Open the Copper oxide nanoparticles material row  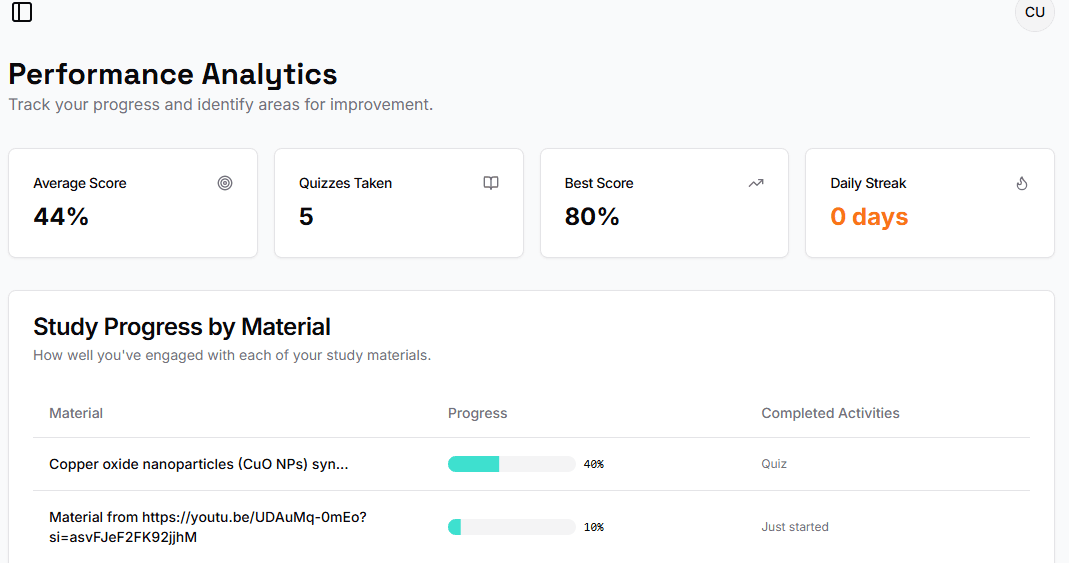[198, 464]
